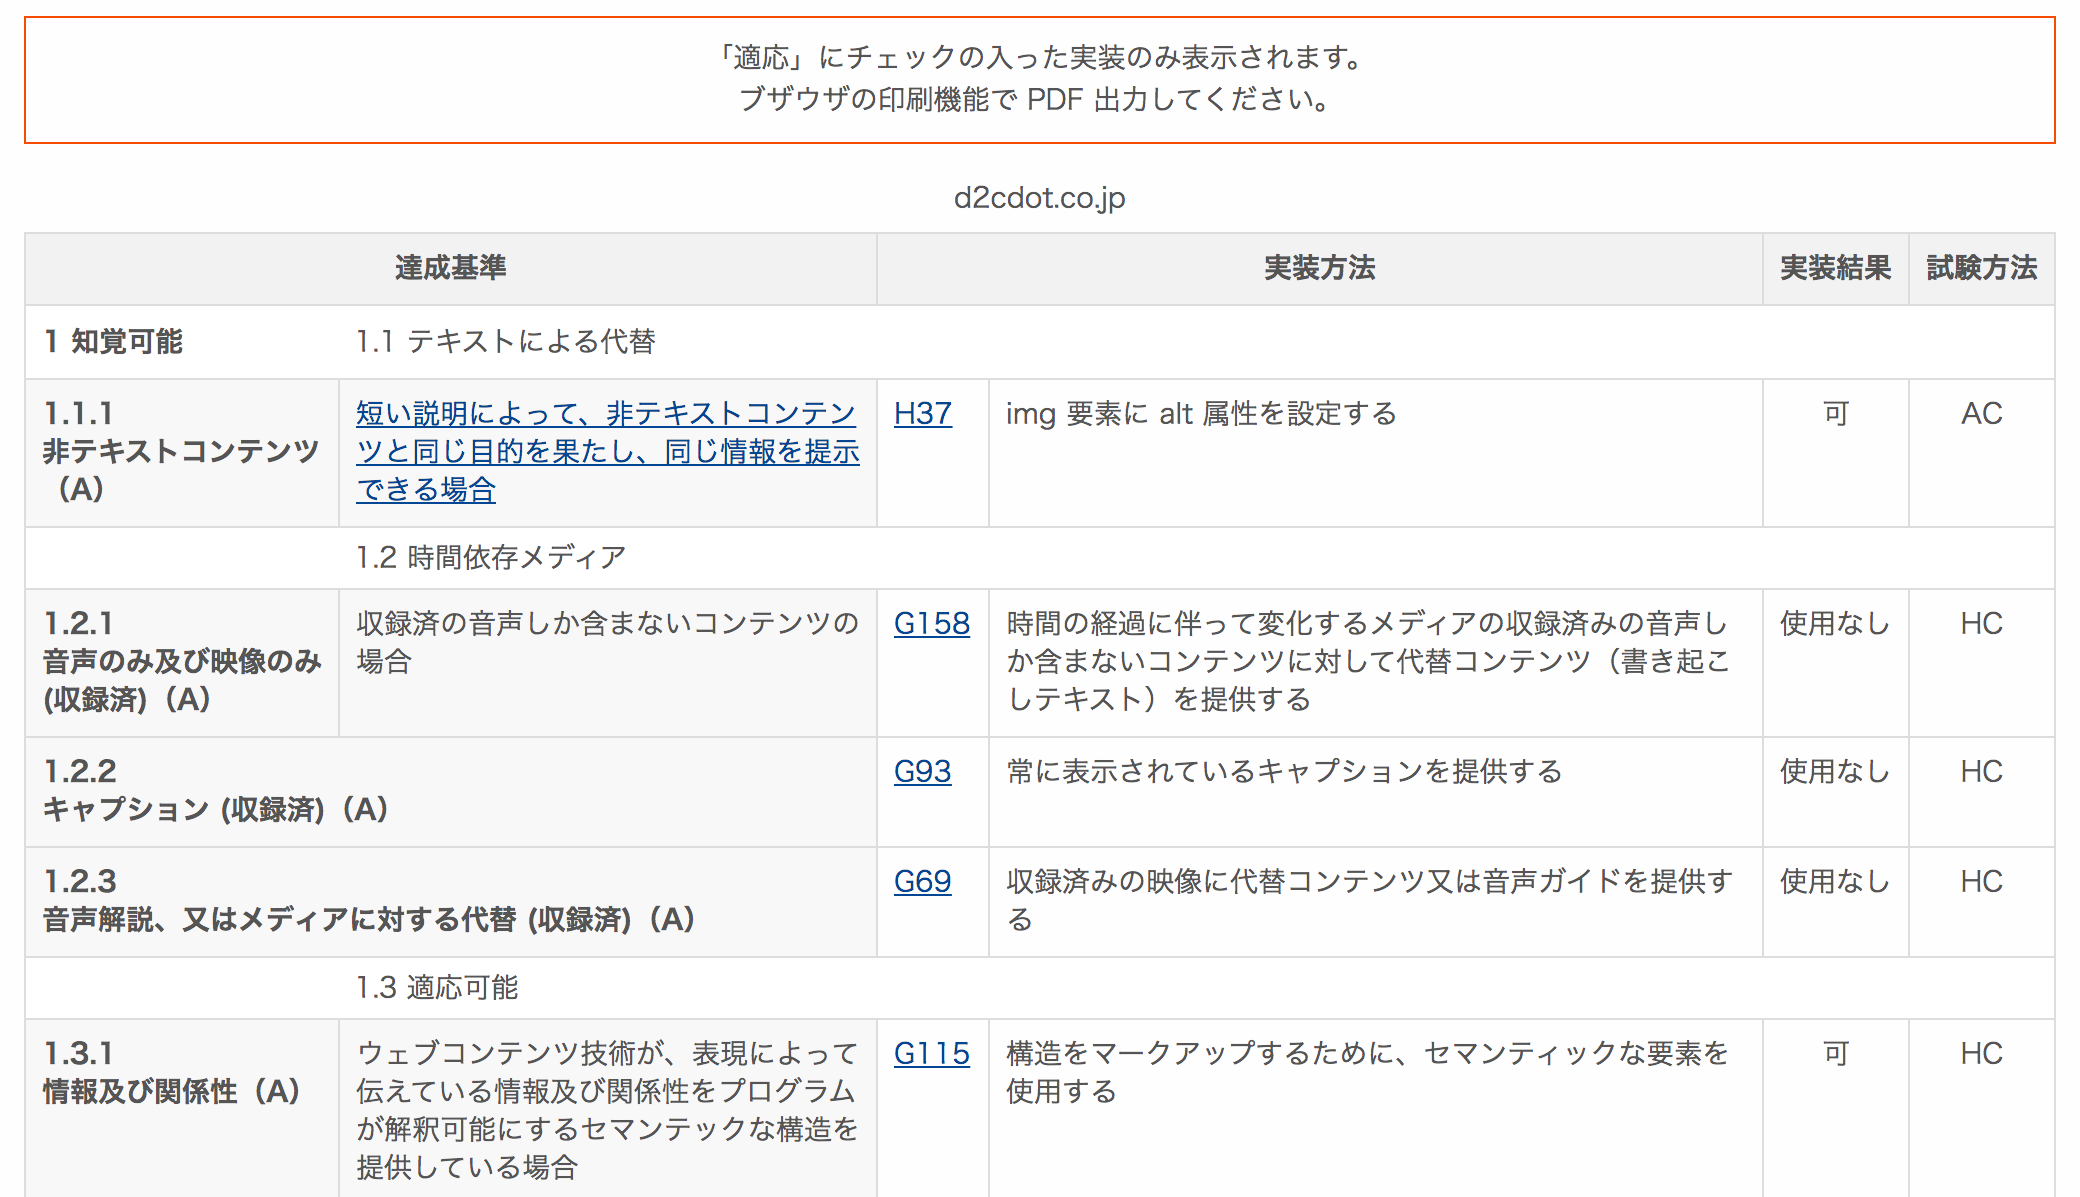Screen dimensions: 2080x1197
Task: Click the 実装結果 column header
Action: 1835,268
